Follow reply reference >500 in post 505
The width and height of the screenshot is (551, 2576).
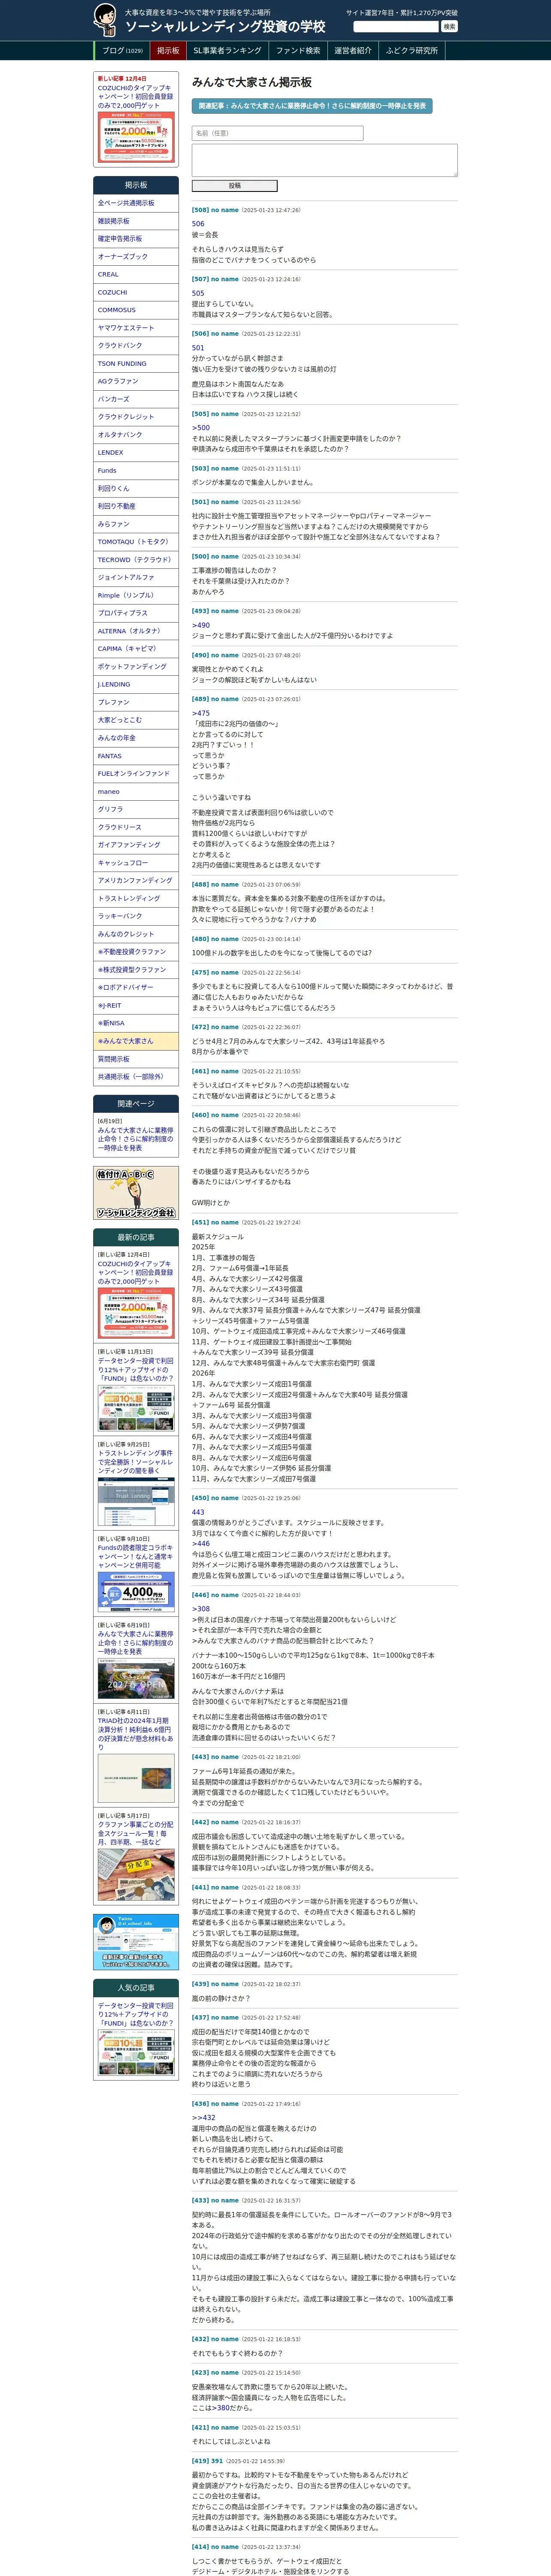coord(201,428)
